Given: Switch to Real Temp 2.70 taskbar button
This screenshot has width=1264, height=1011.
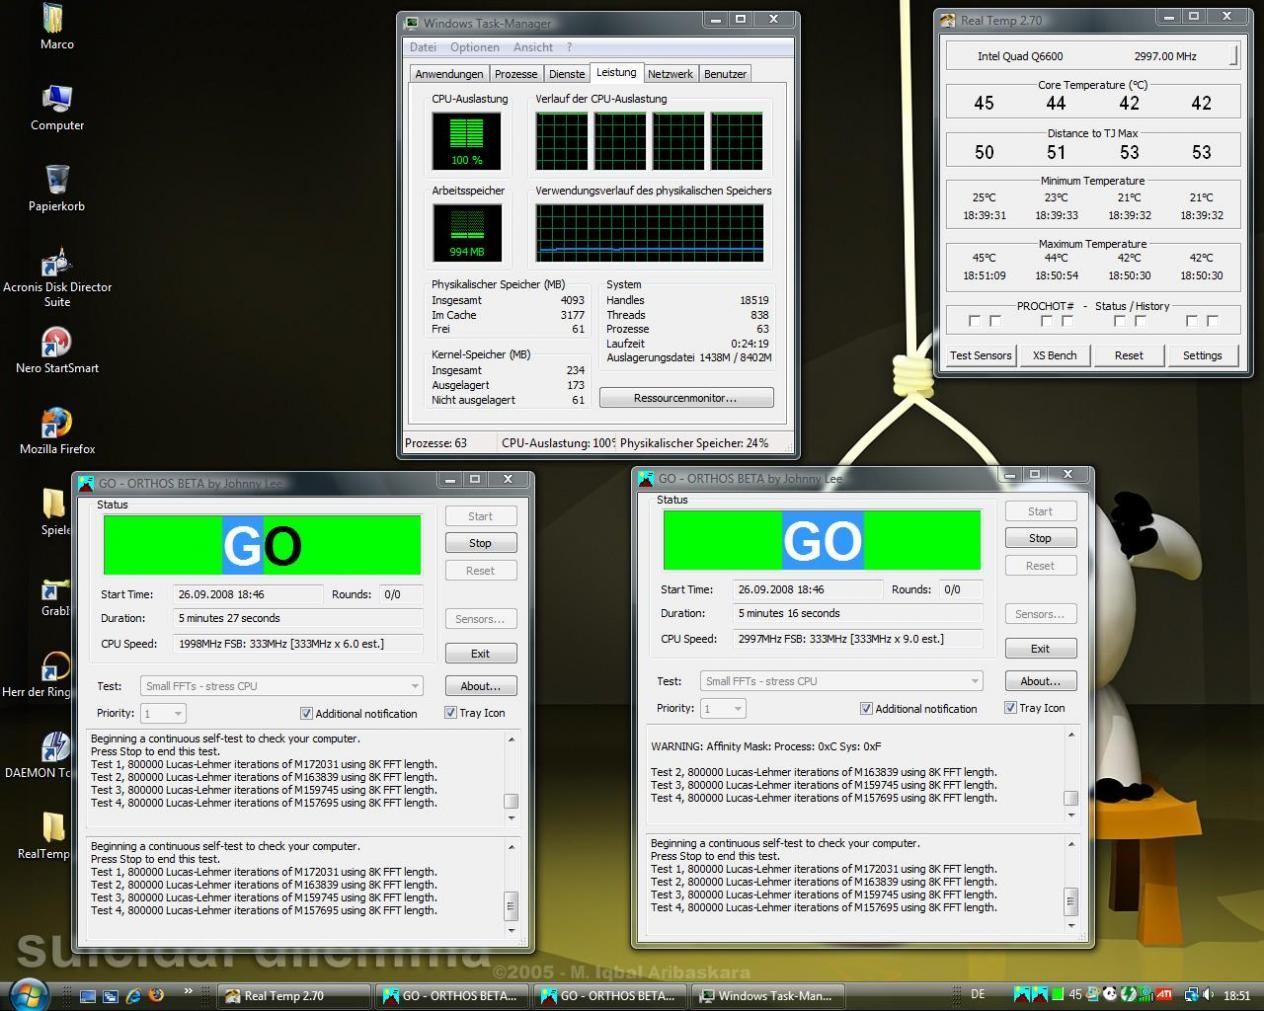Looking at the screenshot, I should (x=293, y=996).
